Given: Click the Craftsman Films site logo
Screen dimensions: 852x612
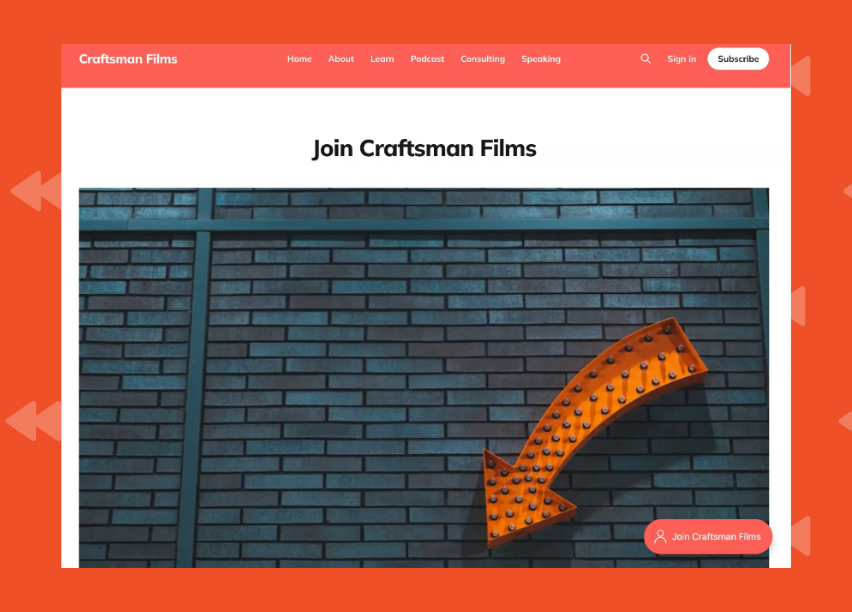Looking at the screenshot, I should [128, 59].
